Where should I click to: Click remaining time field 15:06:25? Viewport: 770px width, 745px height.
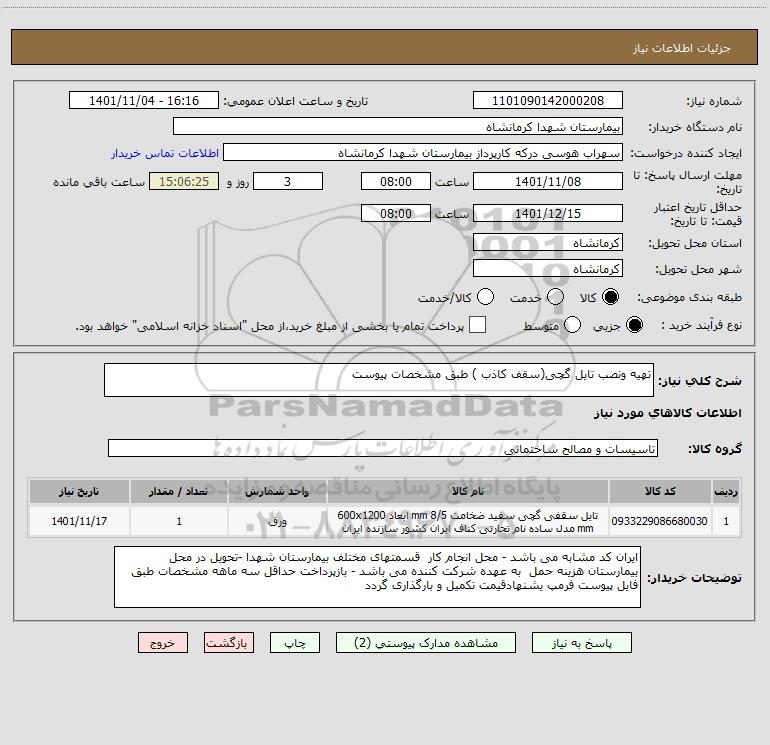(x=184, y=182)
